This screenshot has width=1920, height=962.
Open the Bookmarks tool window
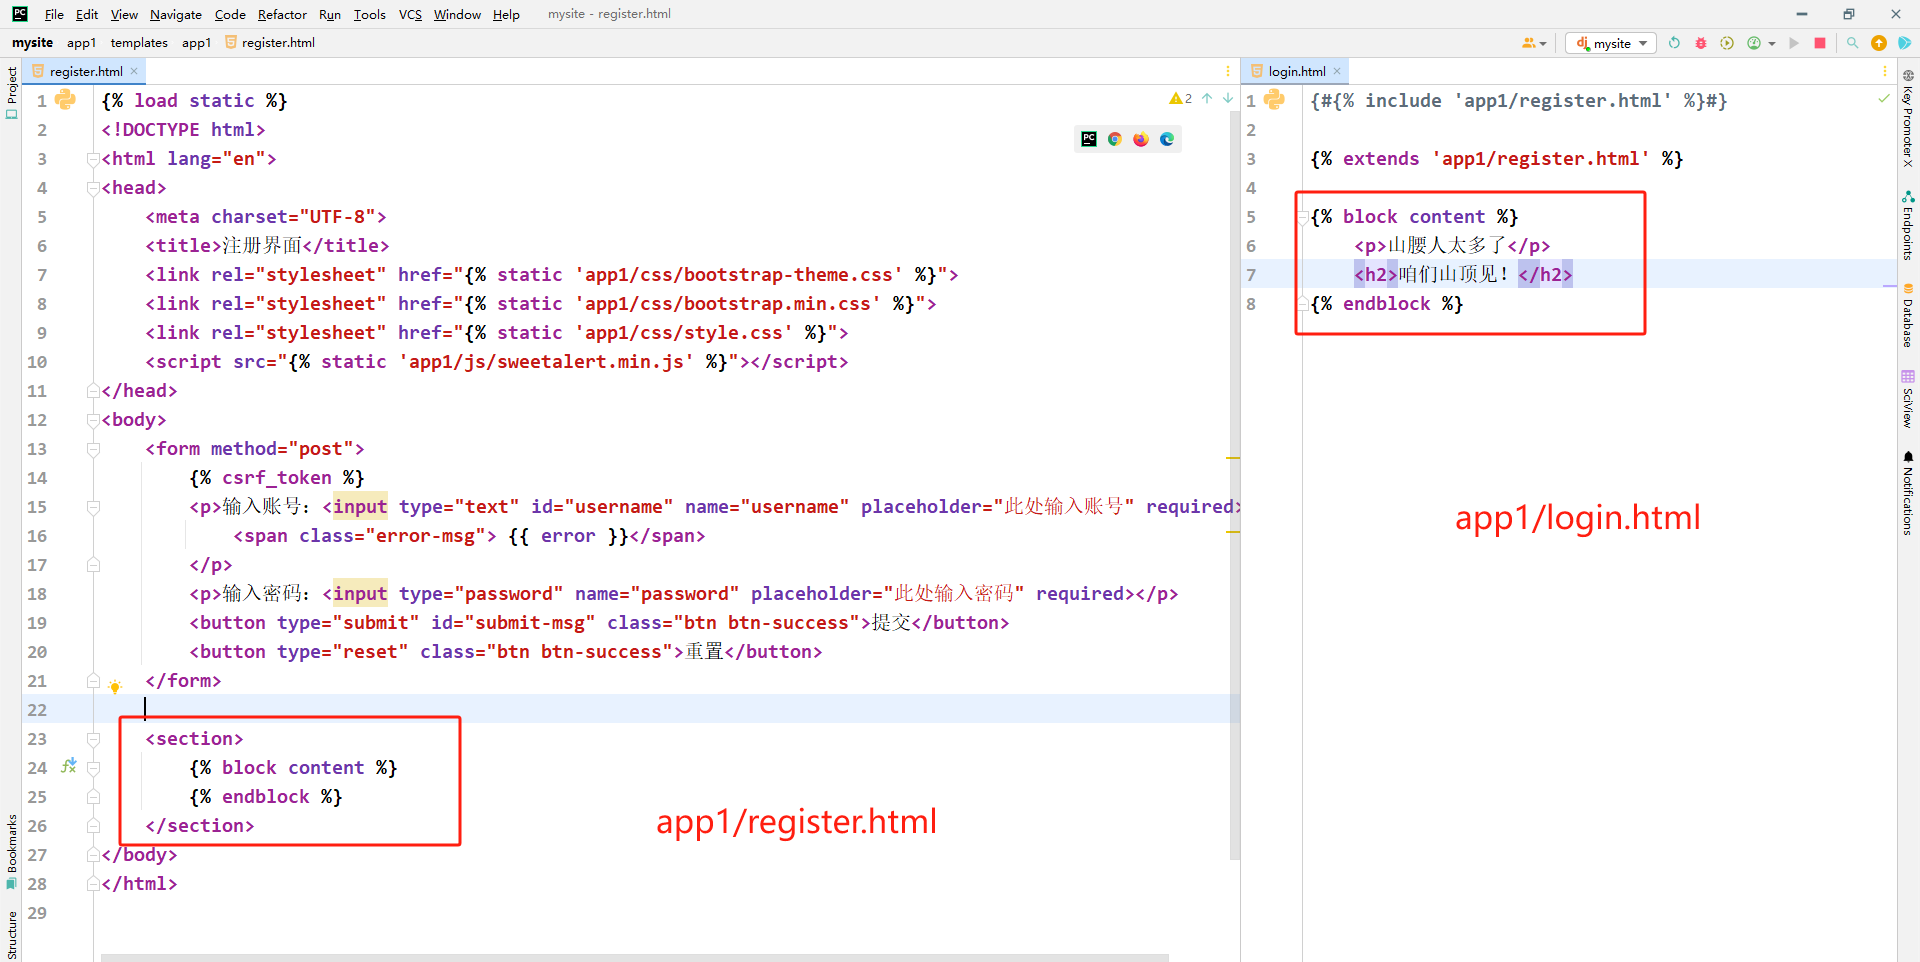pyautogui.click(x=11, y=851)
